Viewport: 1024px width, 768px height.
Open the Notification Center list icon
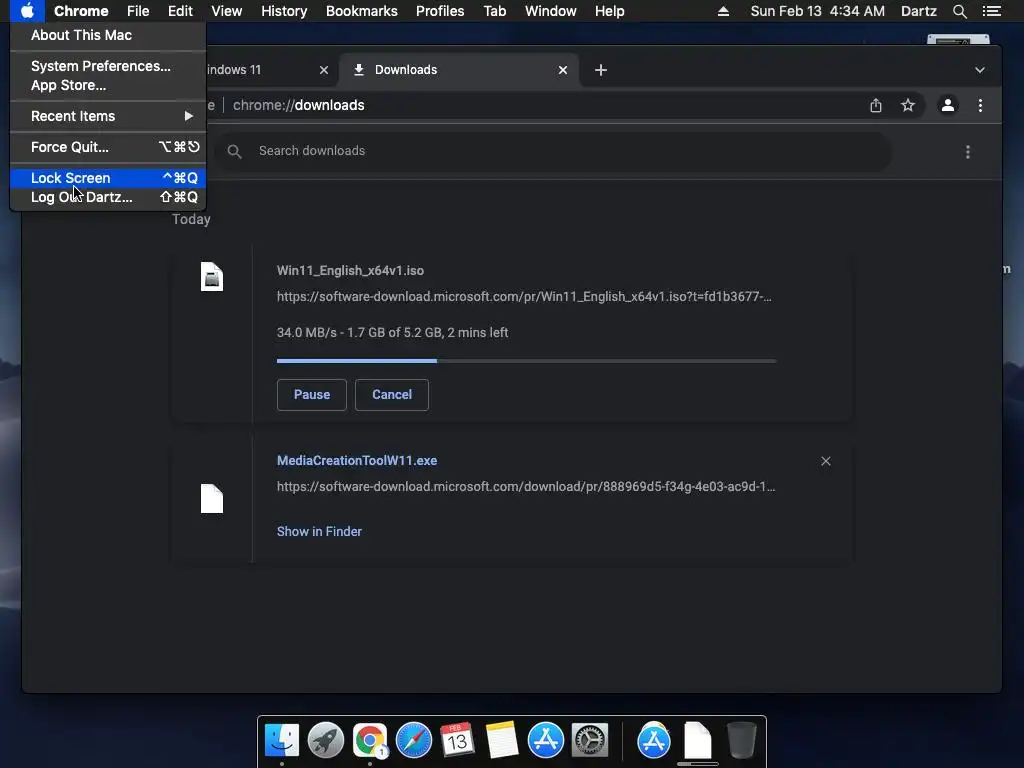coord(991,11)
